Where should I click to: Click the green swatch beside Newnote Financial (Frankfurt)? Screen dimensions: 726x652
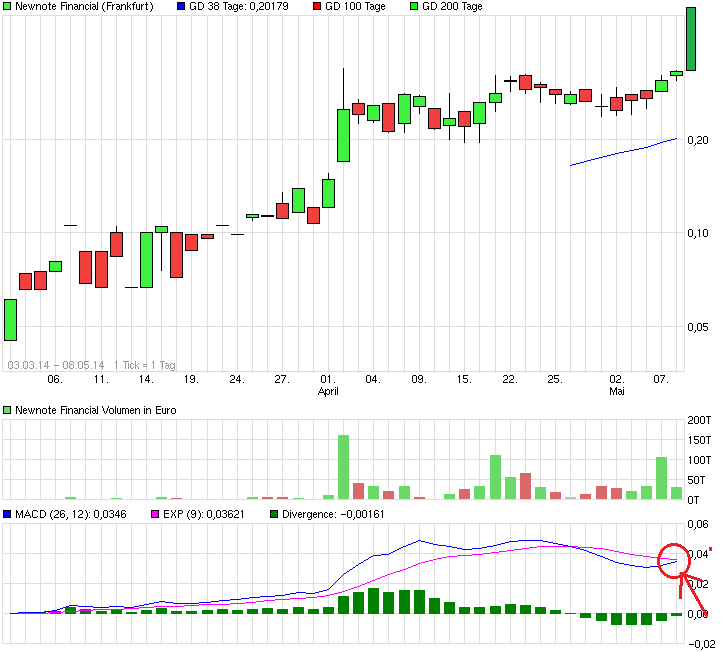click(8, 7)
